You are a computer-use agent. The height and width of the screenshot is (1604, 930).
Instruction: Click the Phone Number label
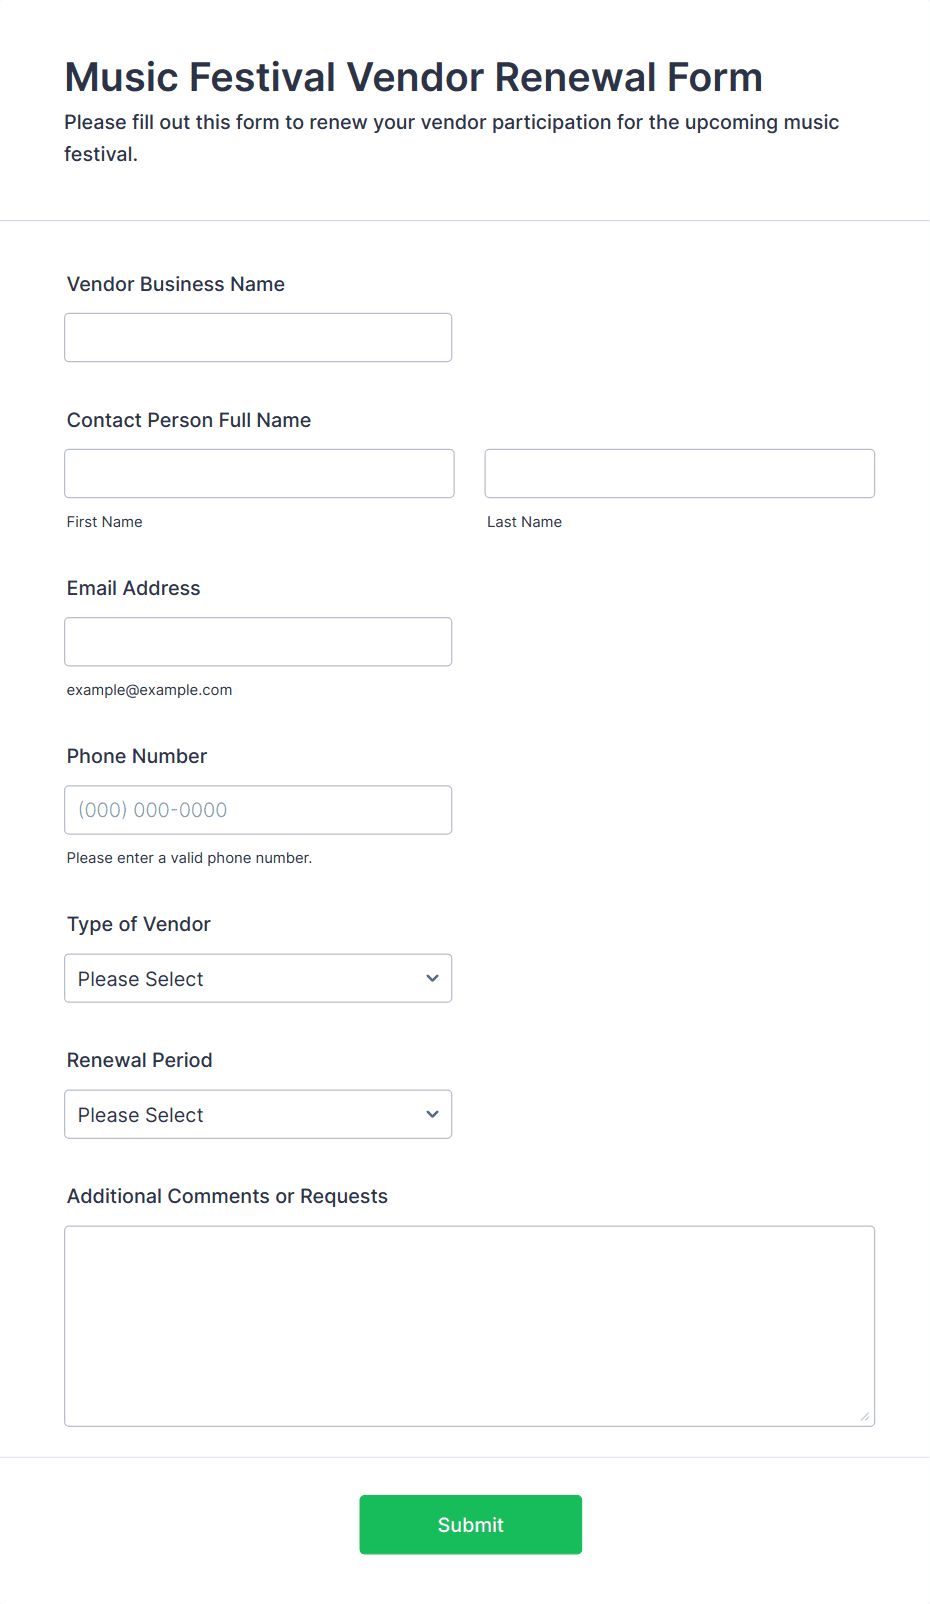point(137,756)
